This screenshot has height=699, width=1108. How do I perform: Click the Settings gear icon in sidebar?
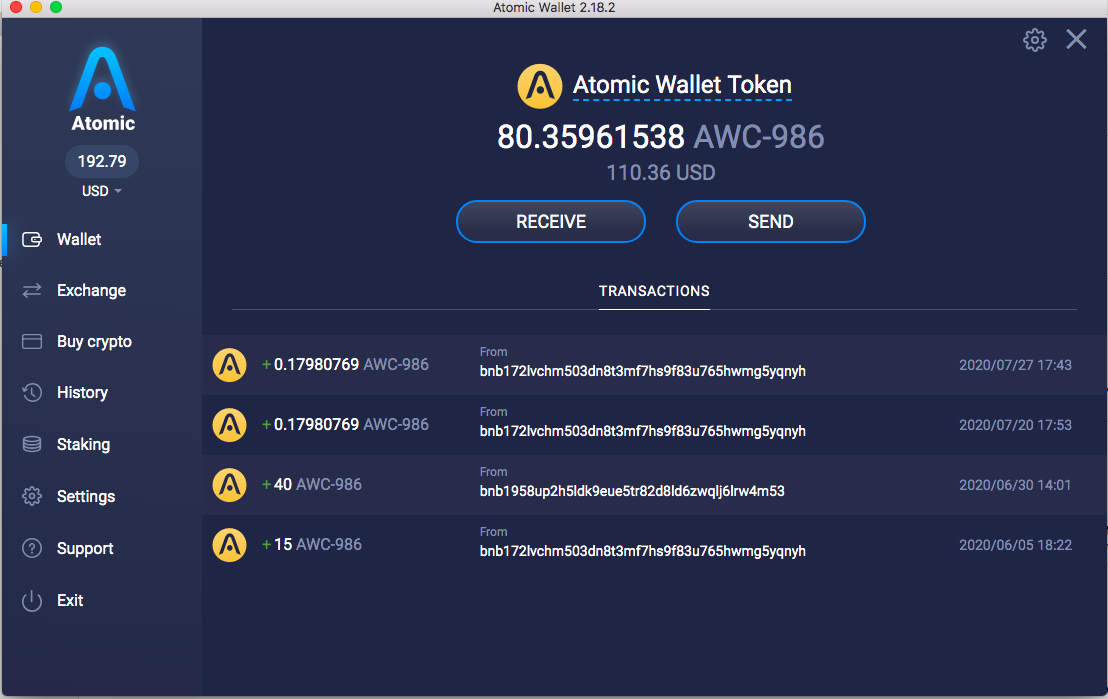tap(32, 496)
